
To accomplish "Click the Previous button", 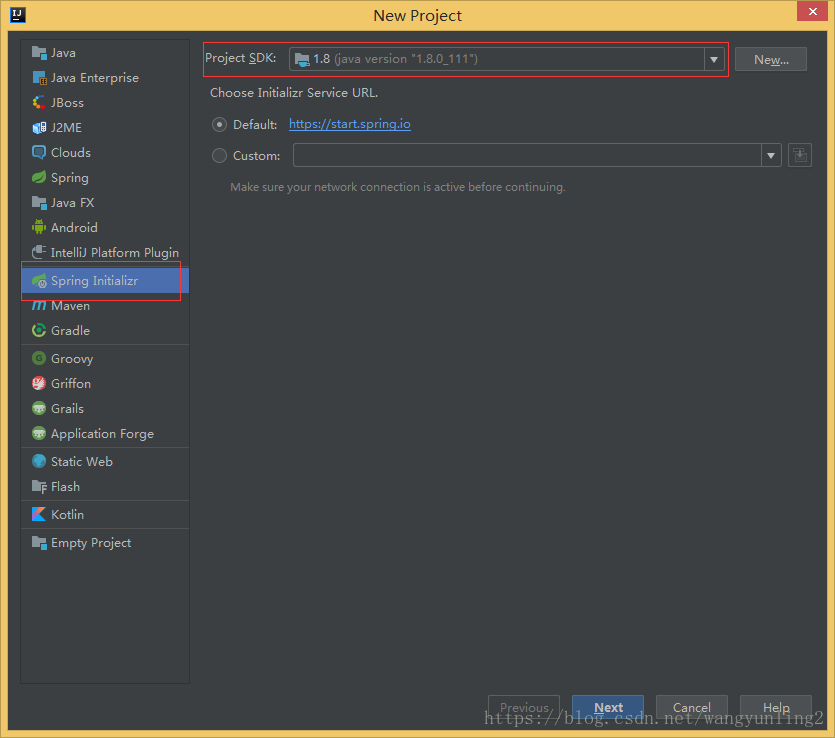I will pos(524,707).
